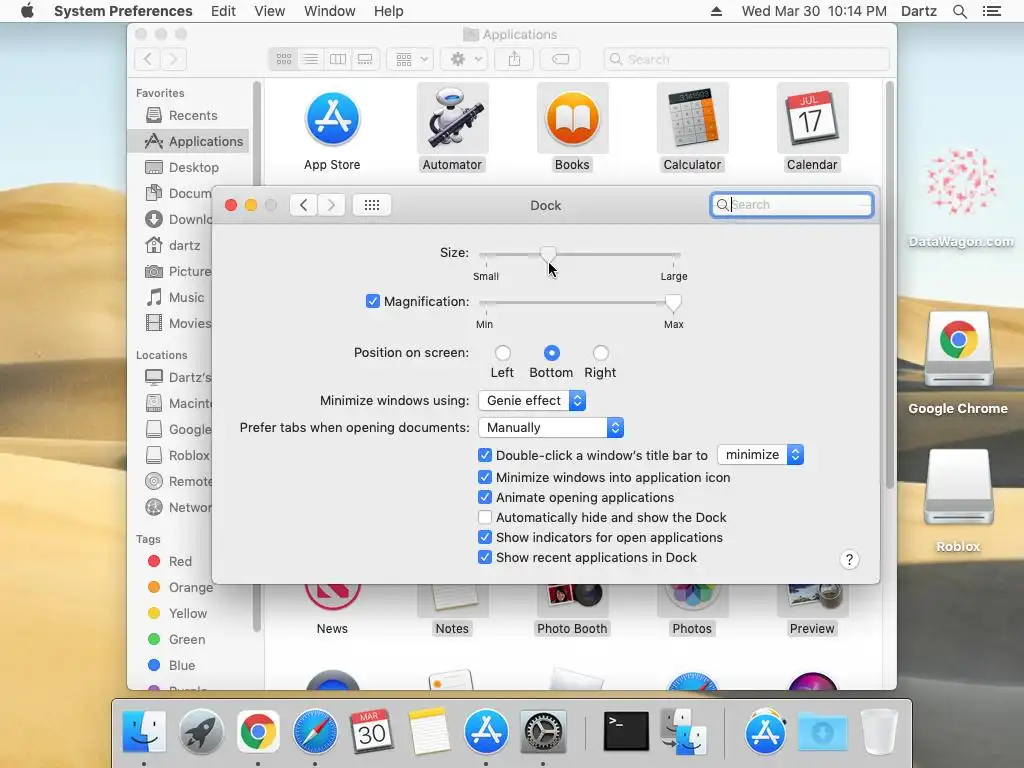Toggle Show indicators for open applications
1024x768 pixels.
[x=485, y=537]
